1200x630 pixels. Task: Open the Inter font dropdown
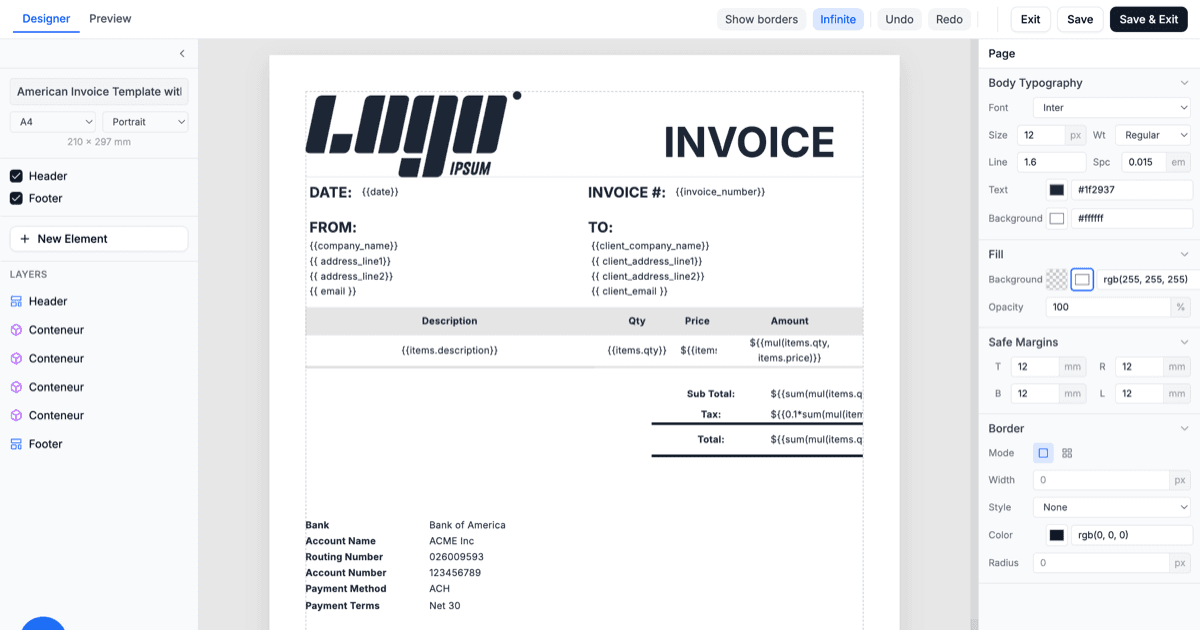pyautogui.click(x=1113, y=107)
